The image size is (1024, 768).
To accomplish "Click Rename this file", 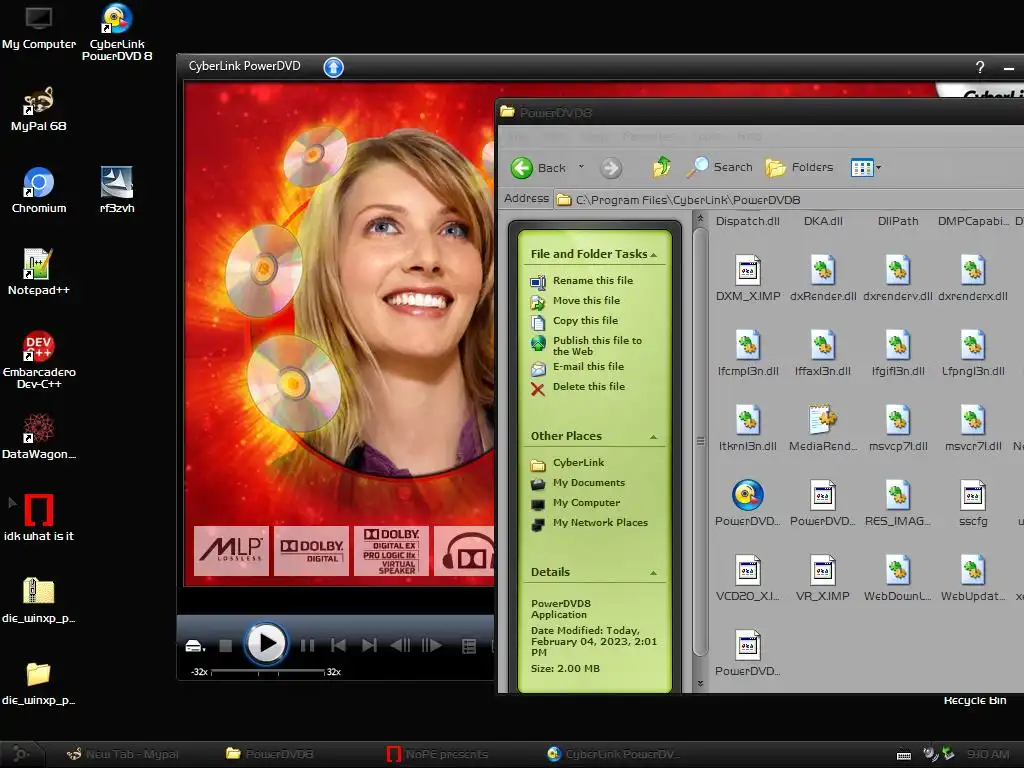I will click(593, 280).
